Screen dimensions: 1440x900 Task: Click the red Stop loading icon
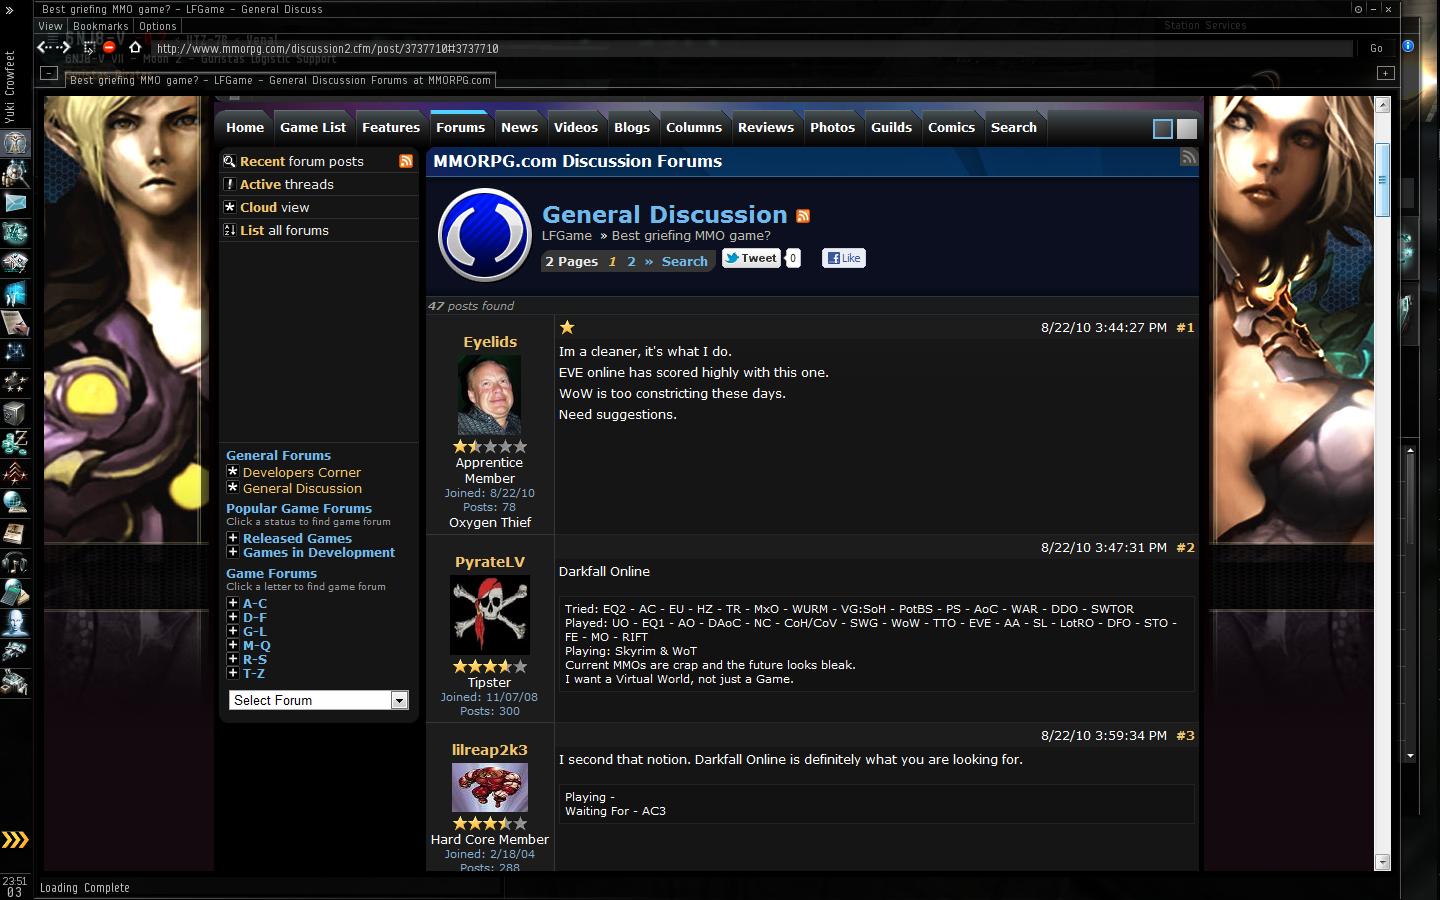click(x=109, y=47)
